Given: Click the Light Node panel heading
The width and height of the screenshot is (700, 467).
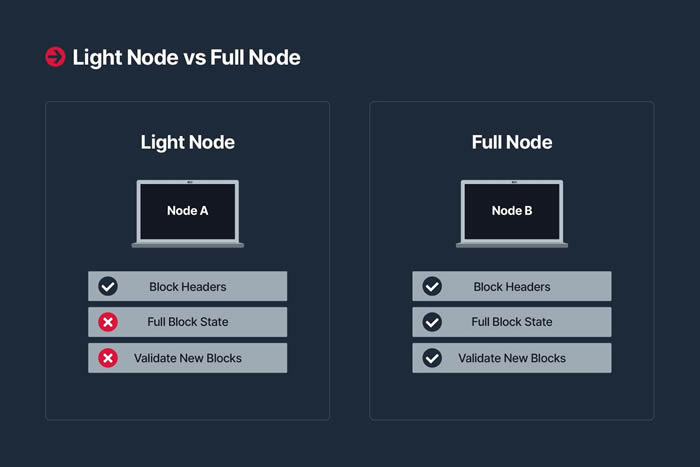Looking at the screenshot, I should (188, 142).
